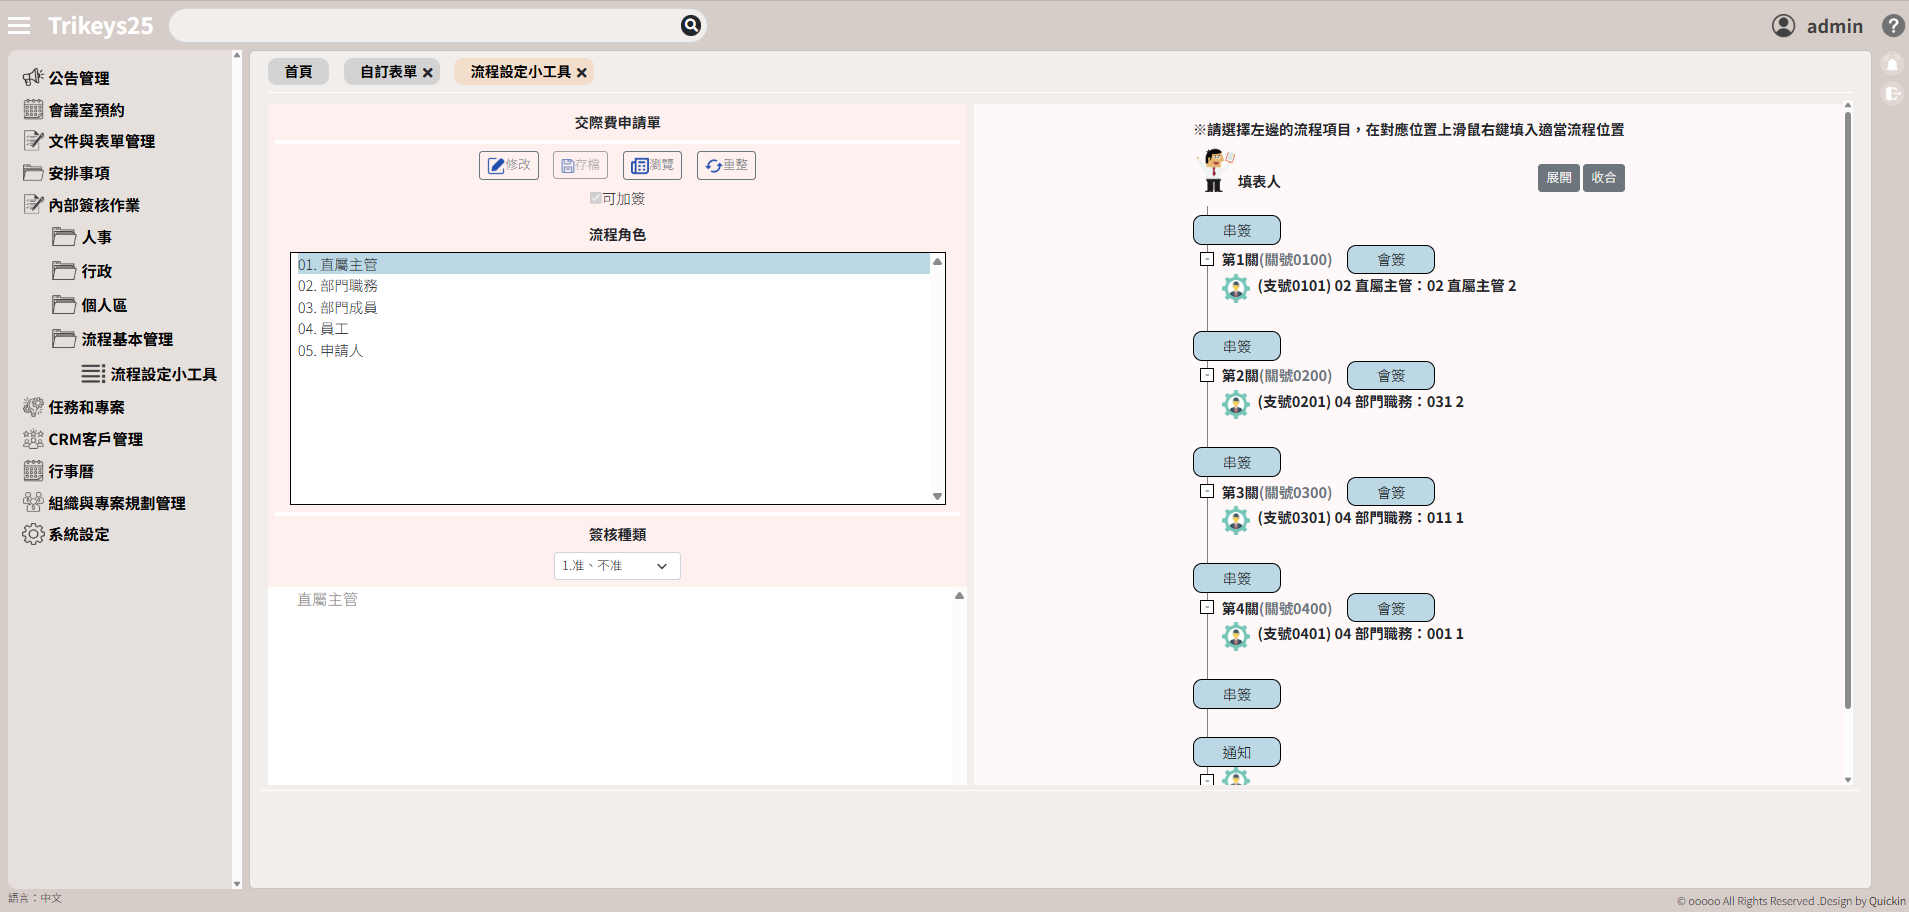Click the 系統設定 gear icon
1909x912 pixels.
[x=33, y=535]
